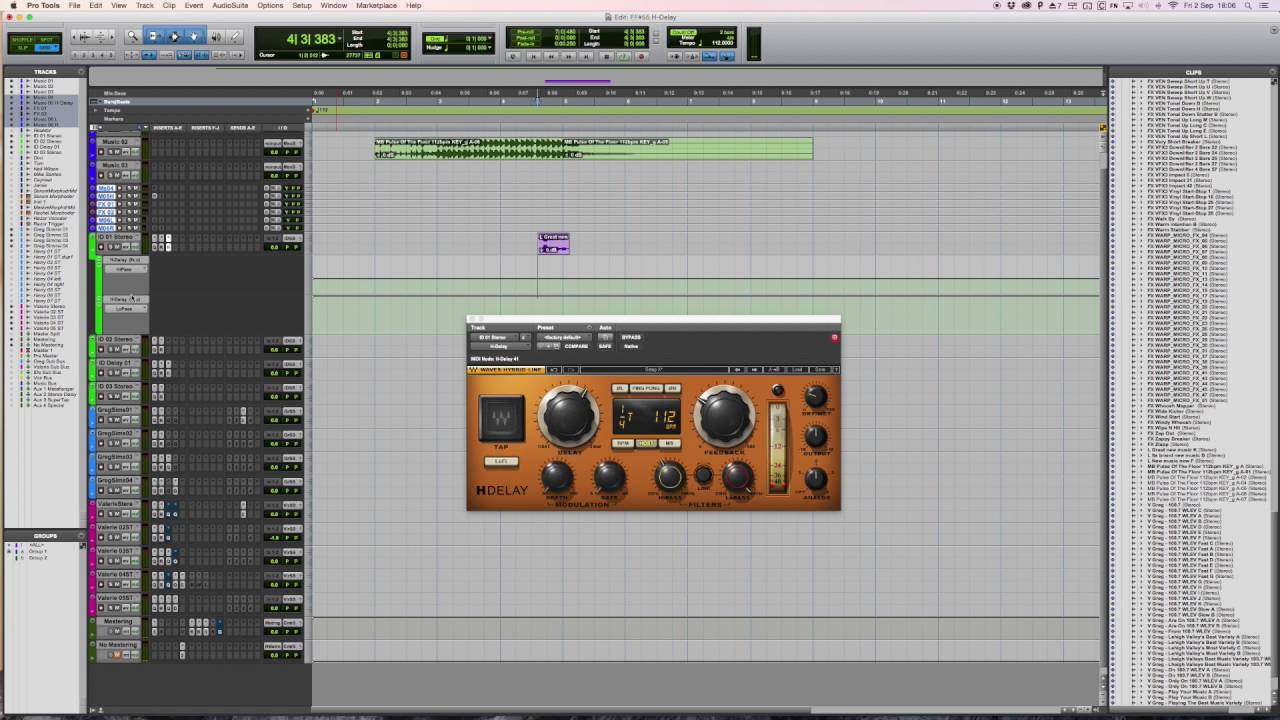Click the large Delay time knob
The width and height of the screenshot is (1280, 720).
568,416
